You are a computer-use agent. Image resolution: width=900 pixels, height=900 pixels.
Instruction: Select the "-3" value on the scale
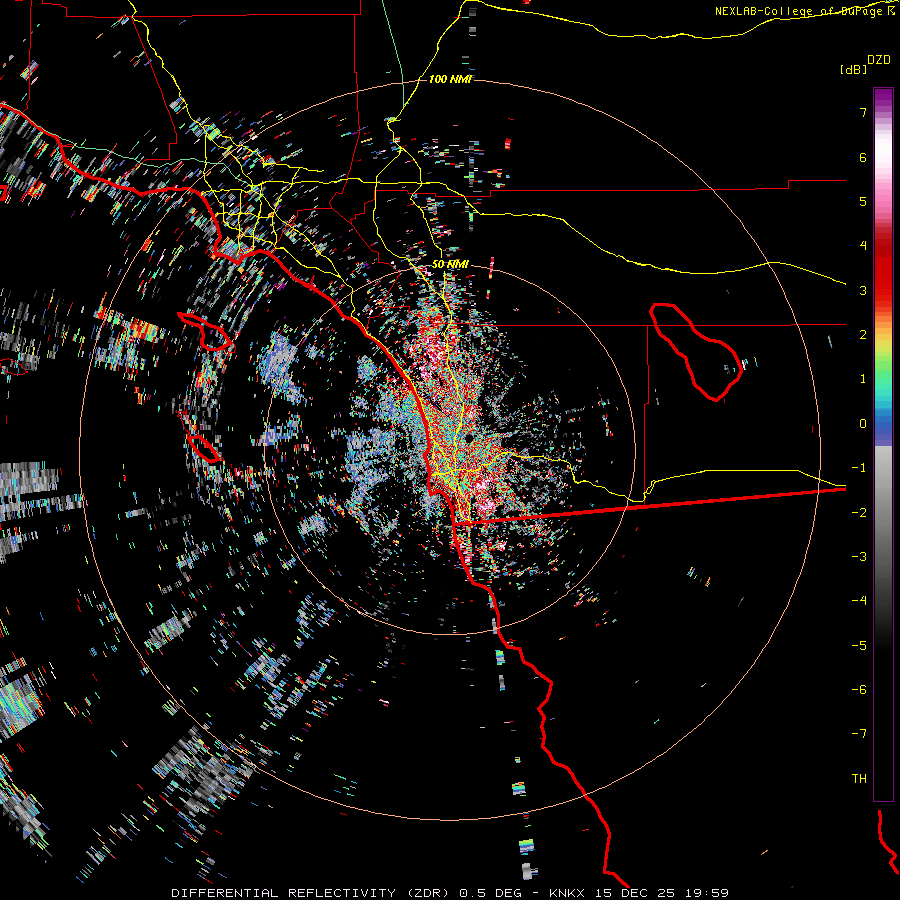(x=859, y=557)
